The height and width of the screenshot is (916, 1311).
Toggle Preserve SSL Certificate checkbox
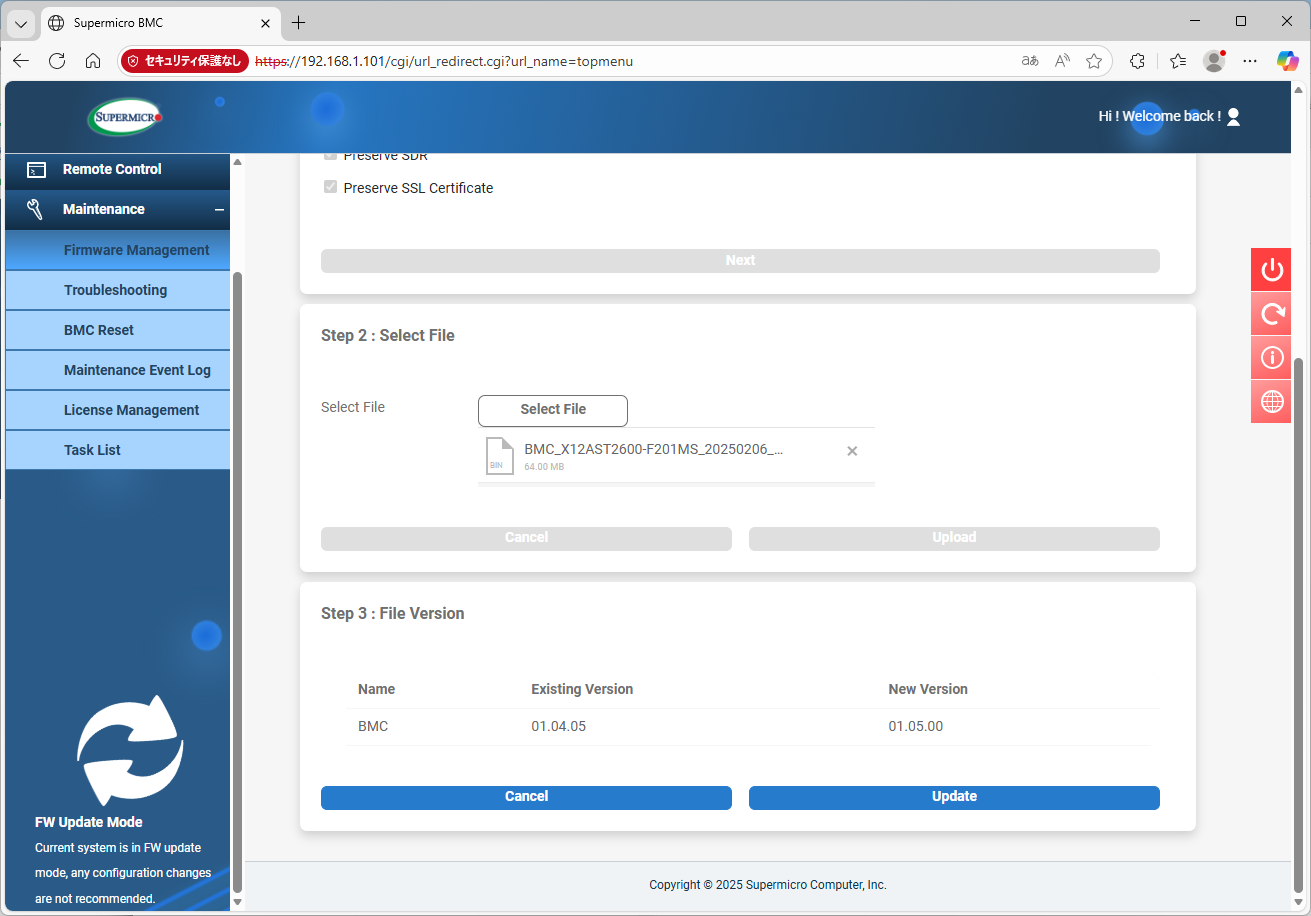click(330, 187)
